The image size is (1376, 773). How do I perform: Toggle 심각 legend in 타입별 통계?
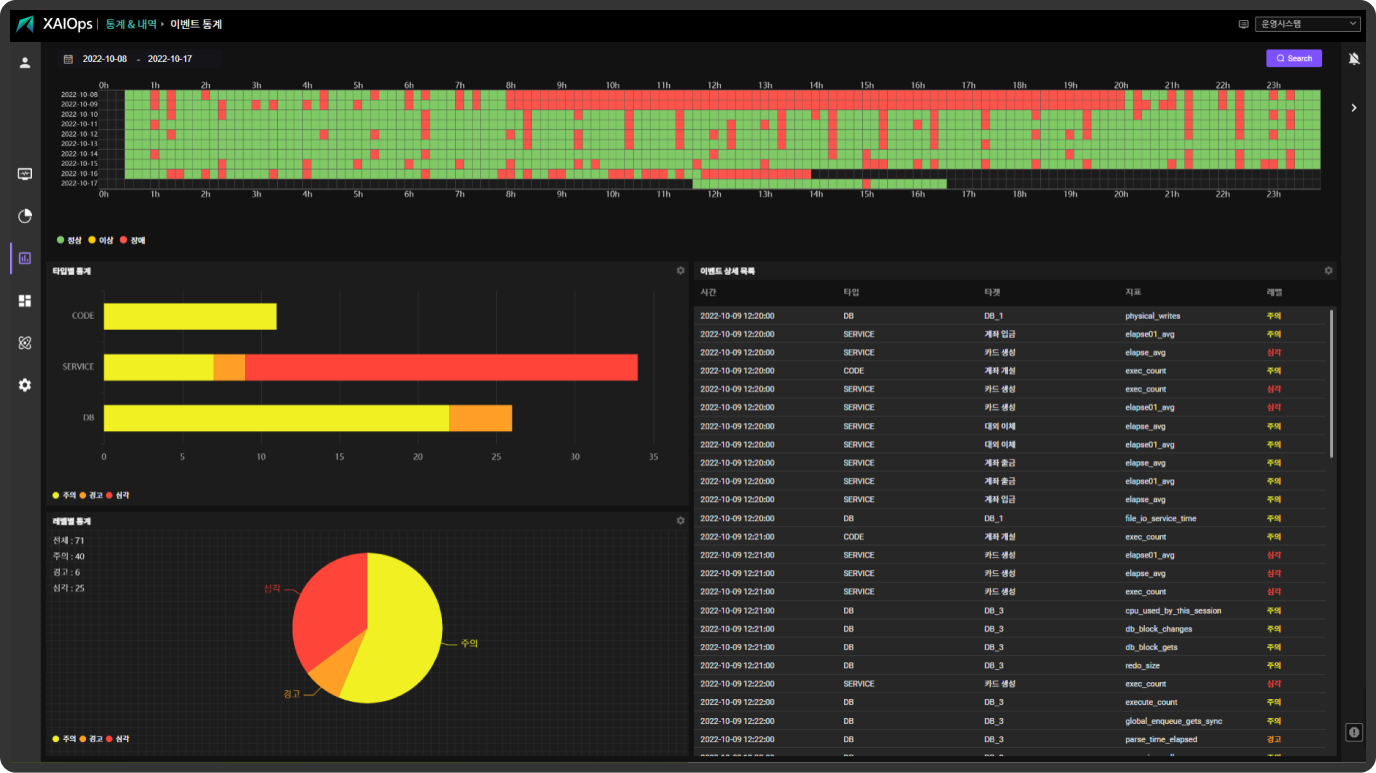click(x=117, y=495)
